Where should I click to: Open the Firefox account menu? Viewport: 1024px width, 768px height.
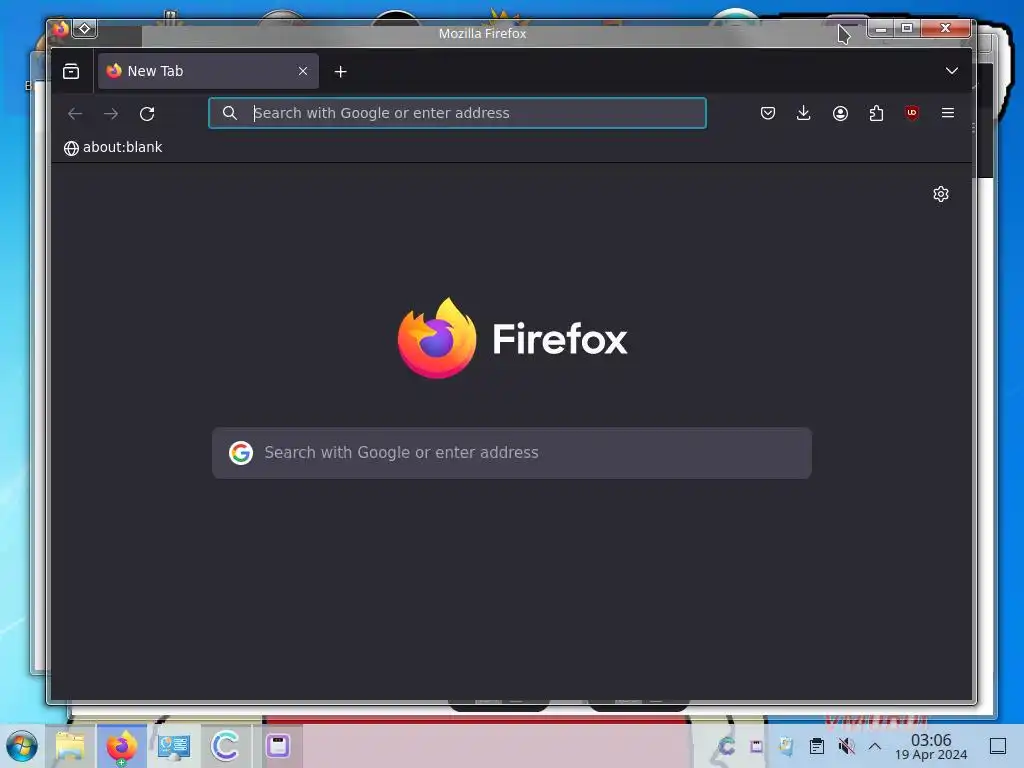coord(840,113)
